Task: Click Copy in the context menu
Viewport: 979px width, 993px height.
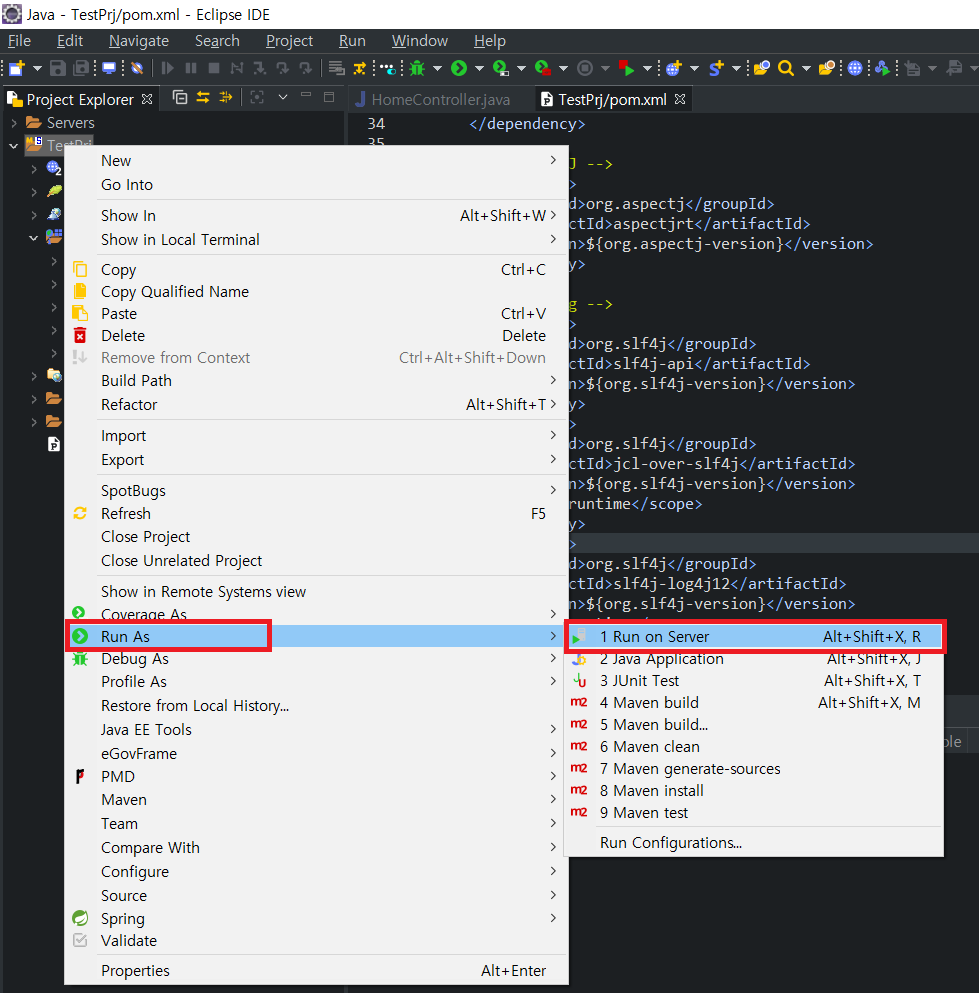Action: coord(316,270)
